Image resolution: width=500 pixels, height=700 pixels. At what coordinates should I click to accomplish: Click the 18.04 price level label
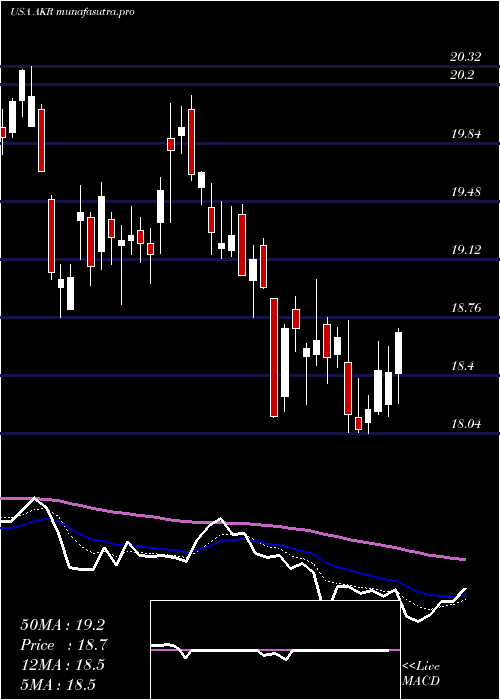pos(466,424)
